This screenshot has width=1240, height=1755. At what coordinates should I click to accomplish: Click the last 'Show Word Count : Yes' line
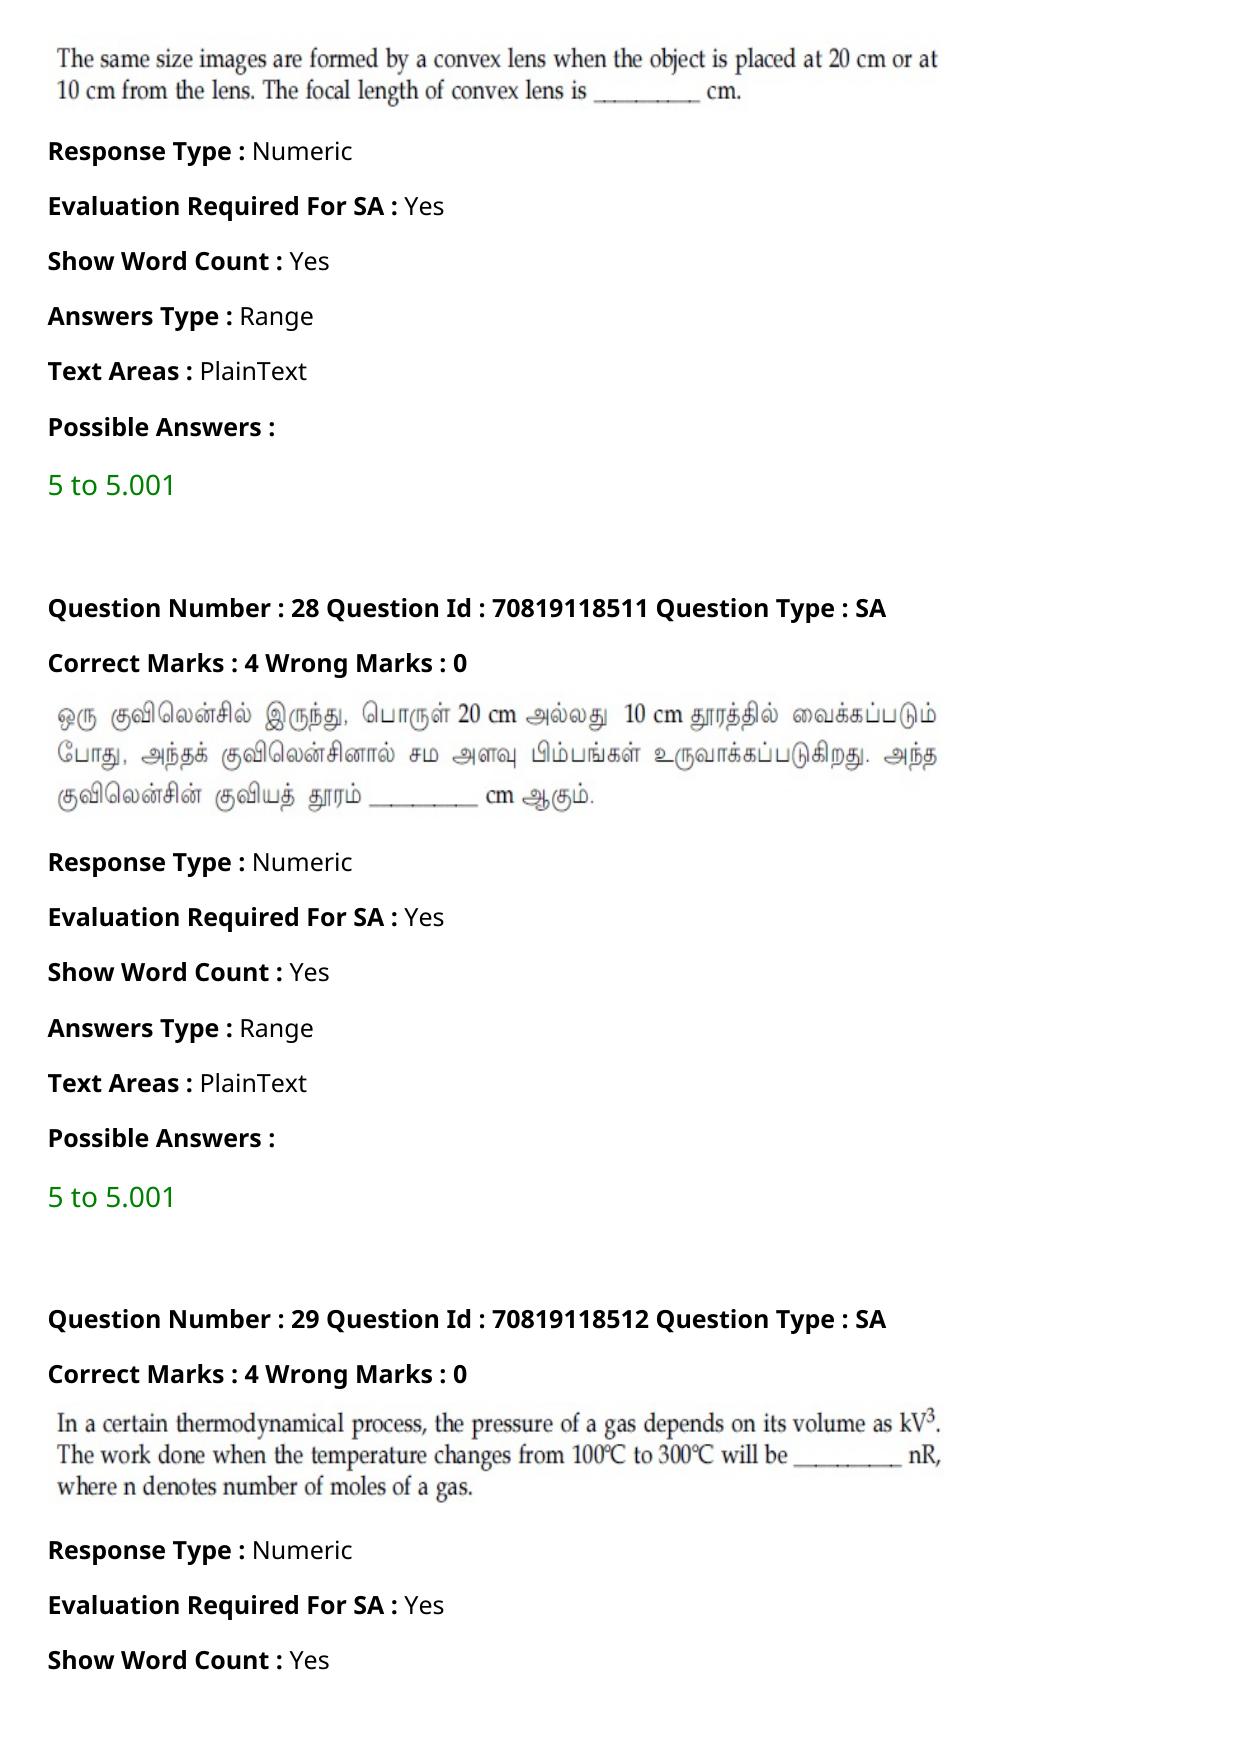pyautogui.click(x=188, y=1660)
